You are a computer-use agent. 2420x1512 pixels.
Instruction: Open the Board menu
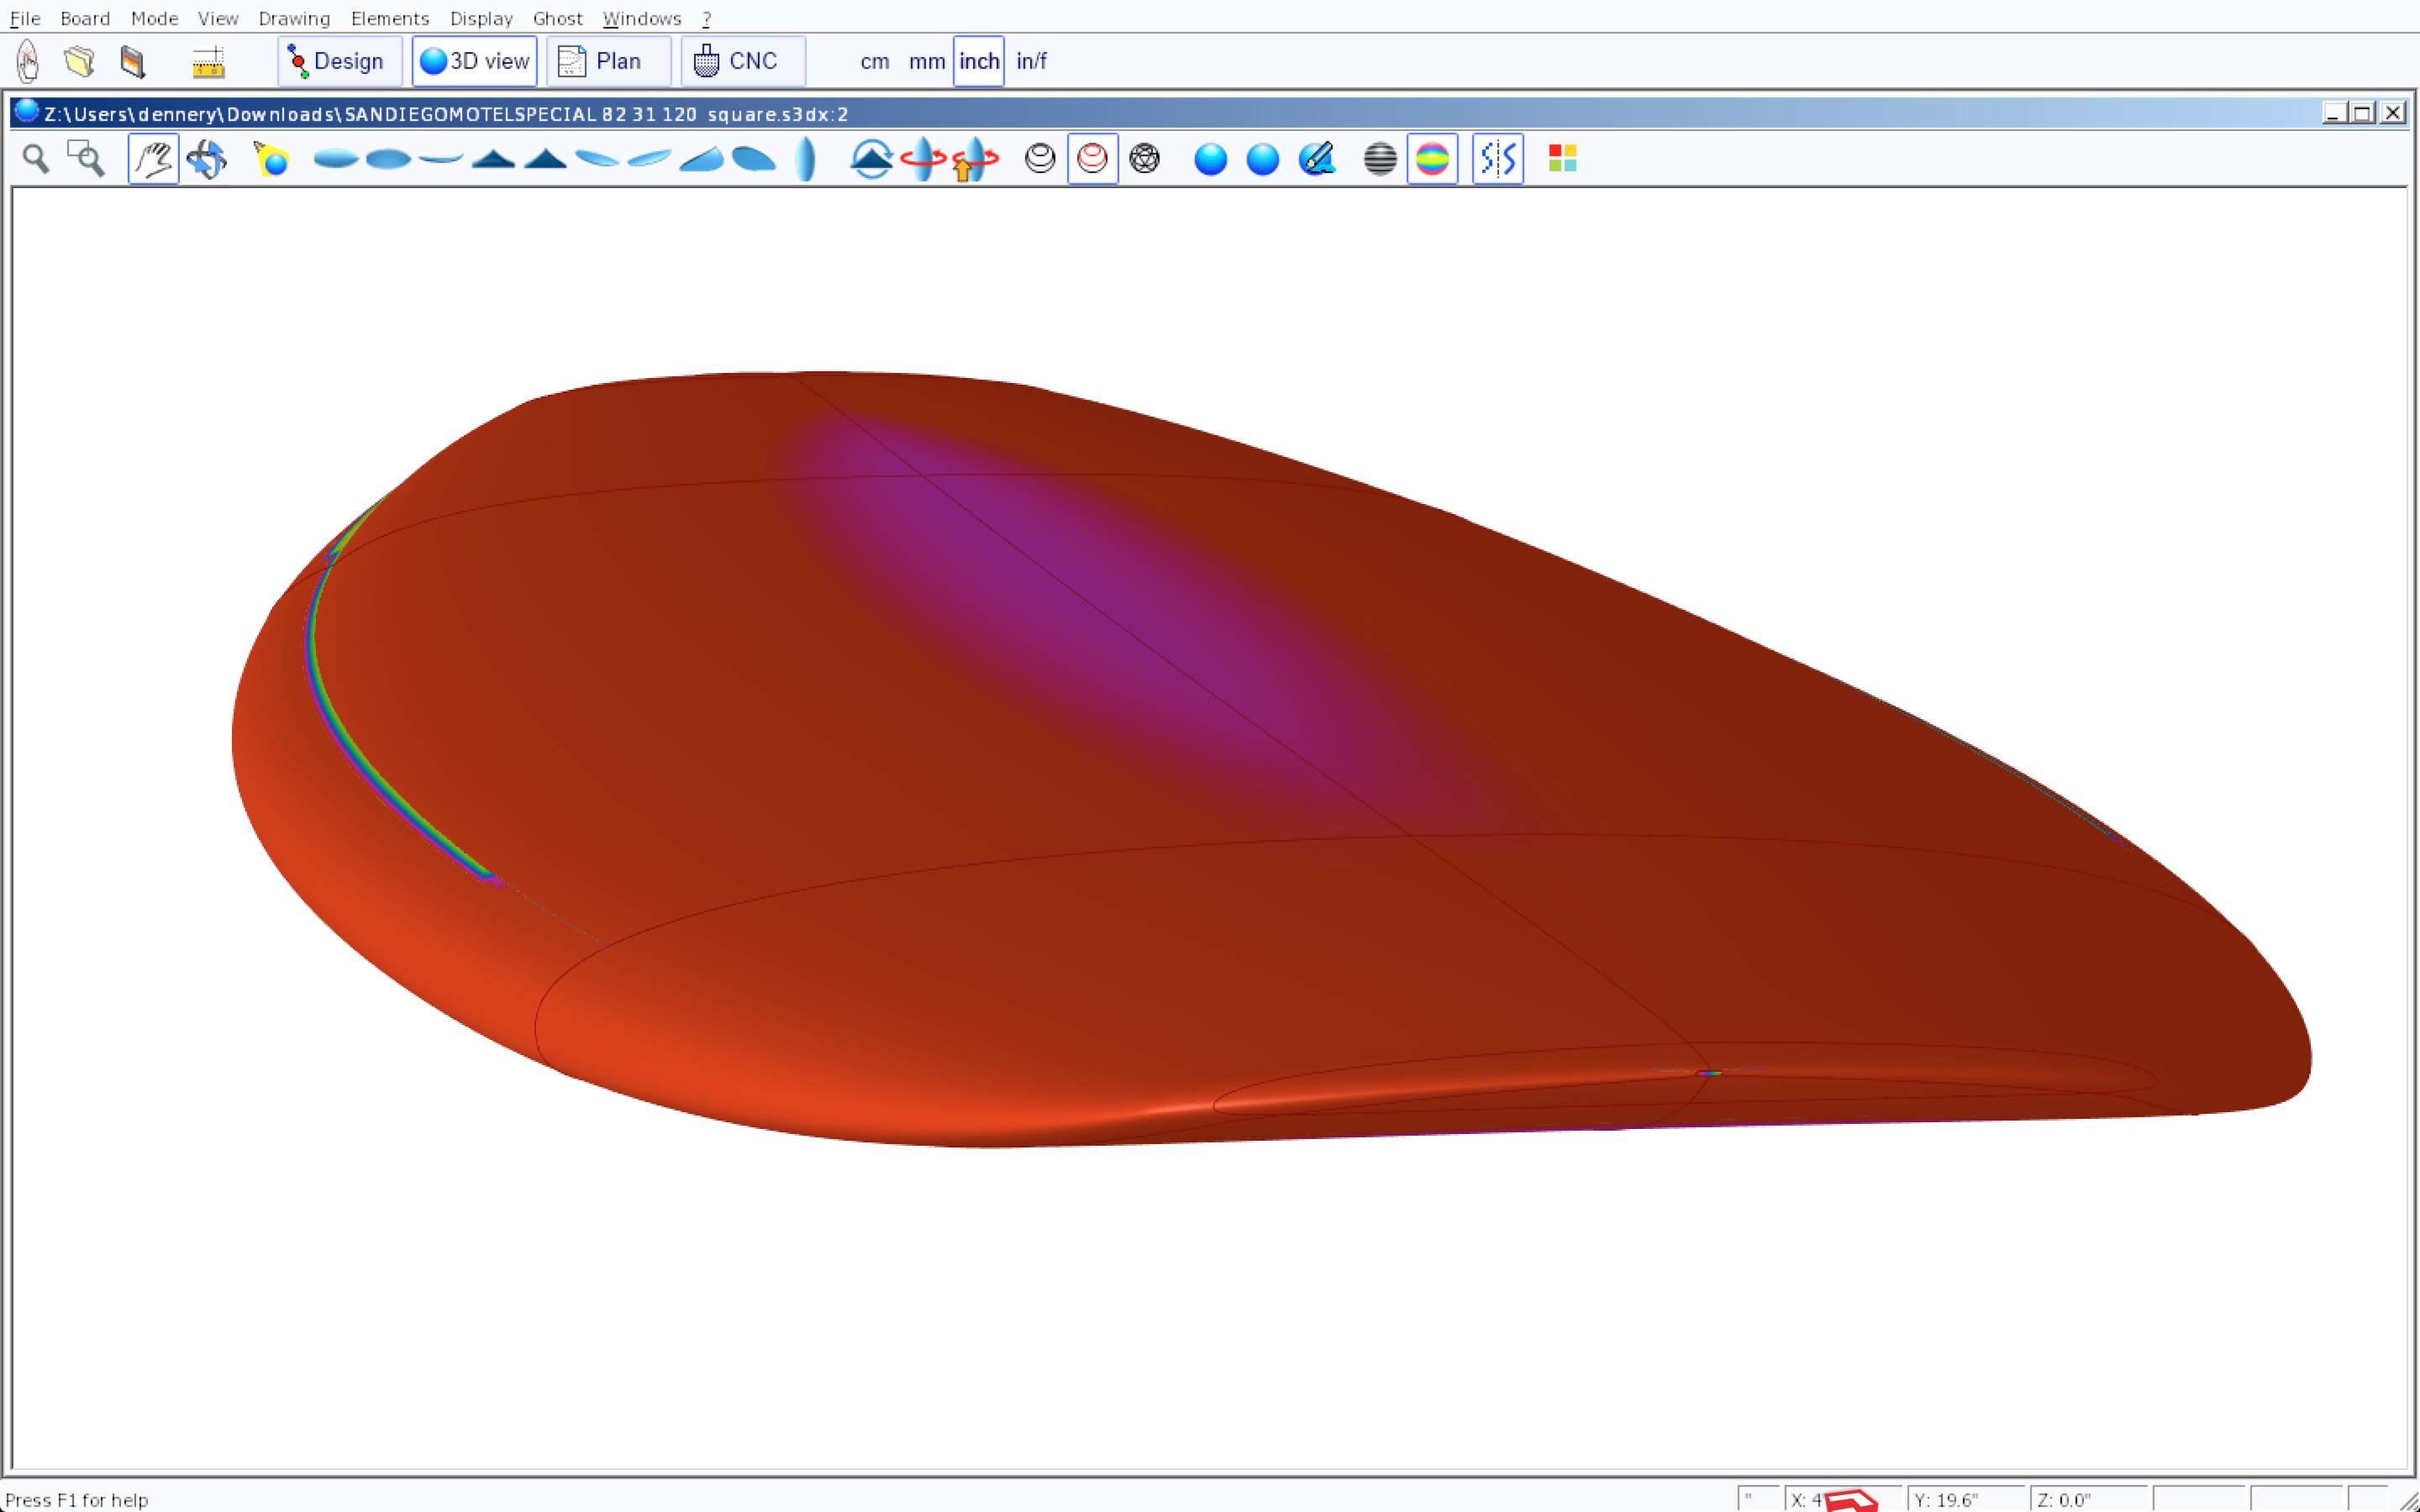(x=85, y=18)
